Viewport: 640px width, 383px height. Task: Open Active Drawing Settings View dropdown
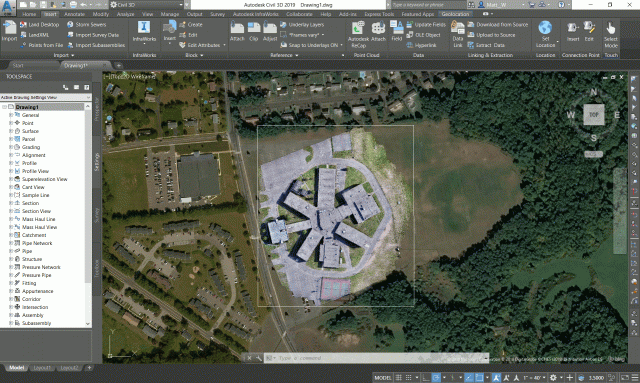pyautogui.click(x=46, y=97)
